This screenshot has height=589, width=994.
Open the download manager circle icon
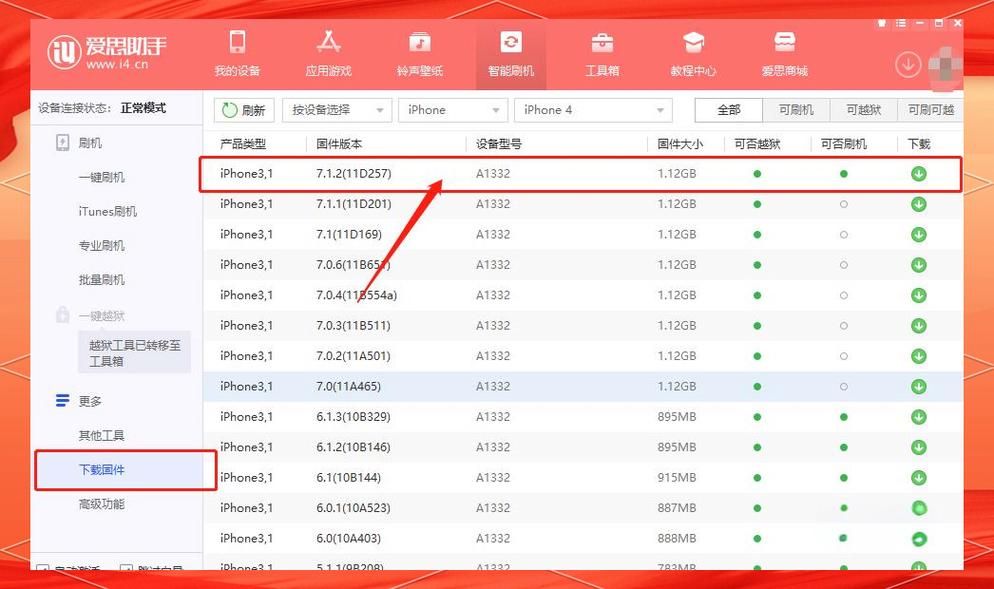pos(907,63)
